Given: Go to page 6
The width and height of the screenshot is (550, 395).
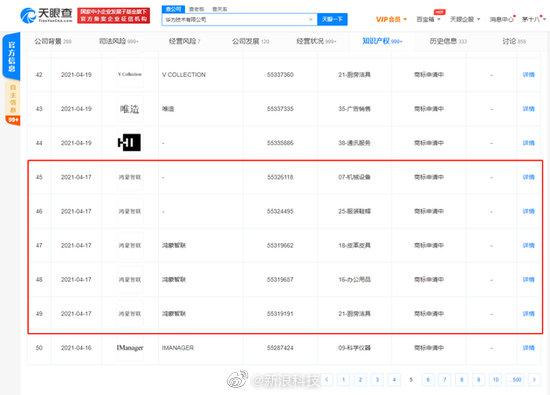Looking at the screenshot, I should (x=428, y=379).
